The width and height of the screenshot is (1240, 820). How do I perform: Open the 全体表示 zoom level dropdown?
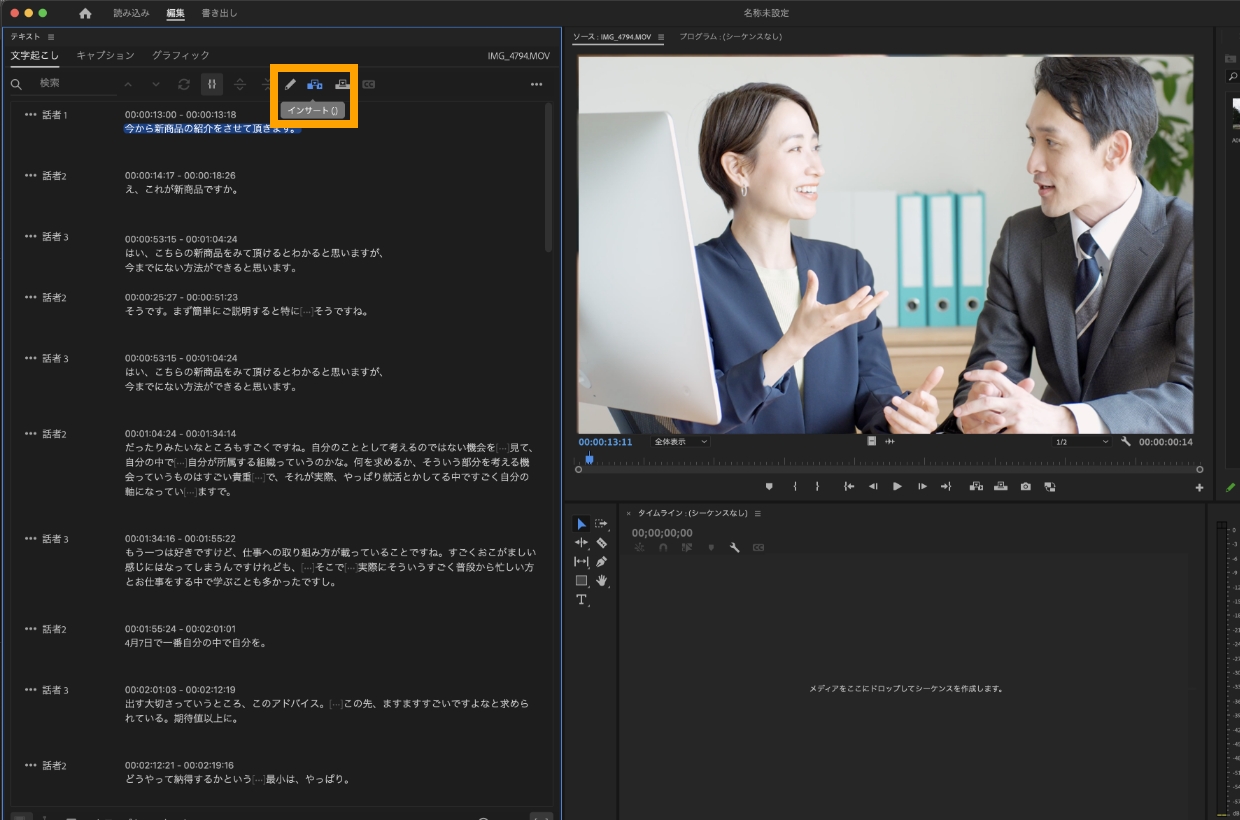(x=680, y=442)
